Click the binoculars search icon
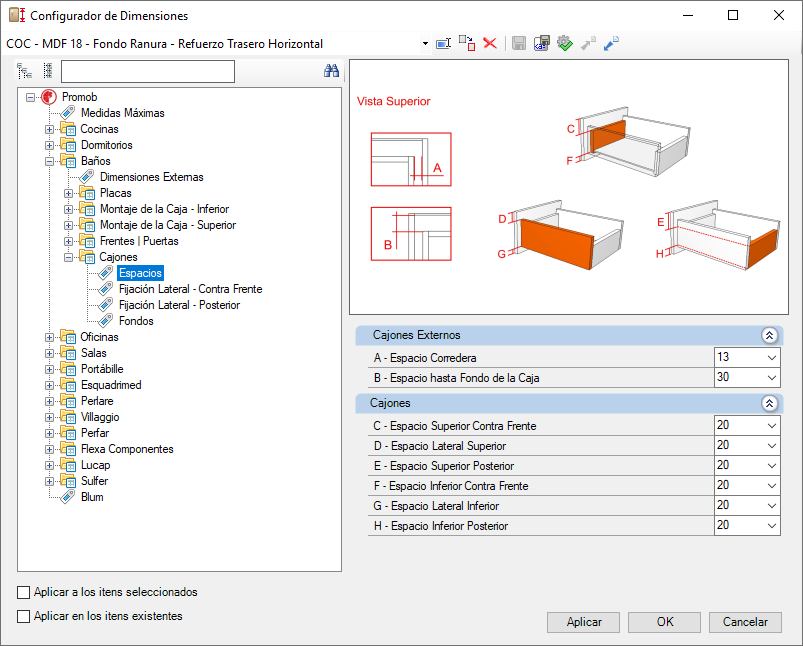Screen dimensions: 803x646 tap(331, 71)
